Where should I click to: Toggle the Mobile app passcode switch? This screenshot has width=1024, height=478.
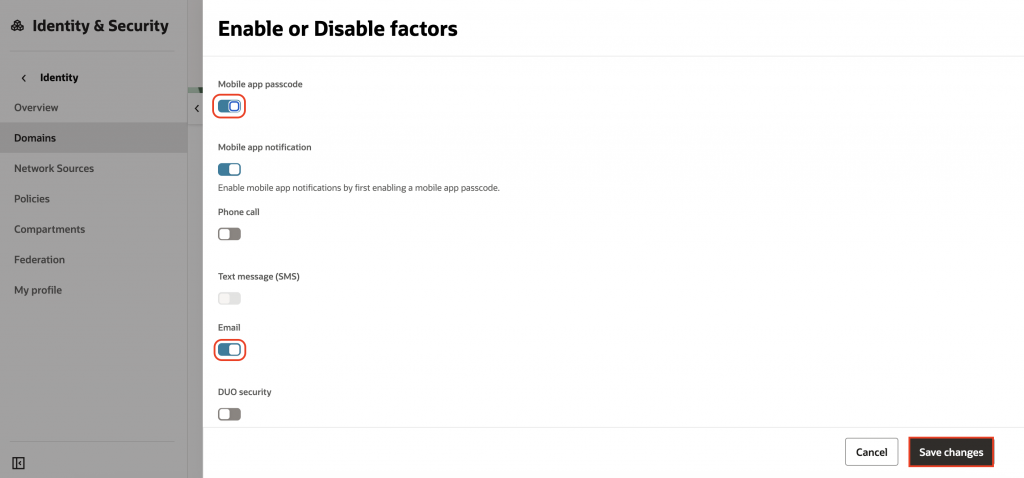pyautogui.click(x=229, y=106)
